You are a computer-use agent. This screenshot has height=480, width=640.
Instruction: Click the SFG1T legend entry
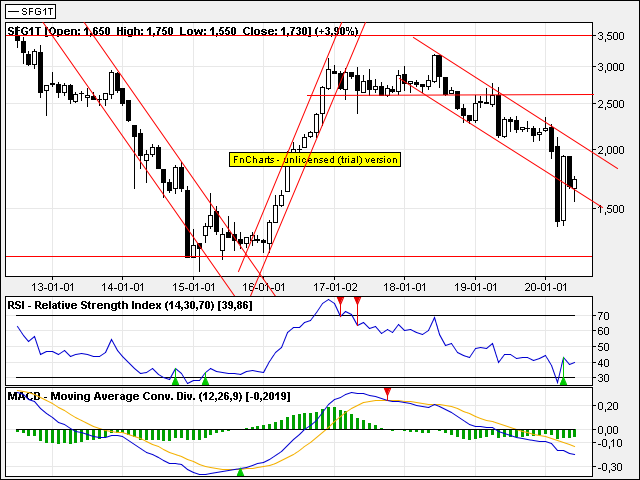coord(31,11)
